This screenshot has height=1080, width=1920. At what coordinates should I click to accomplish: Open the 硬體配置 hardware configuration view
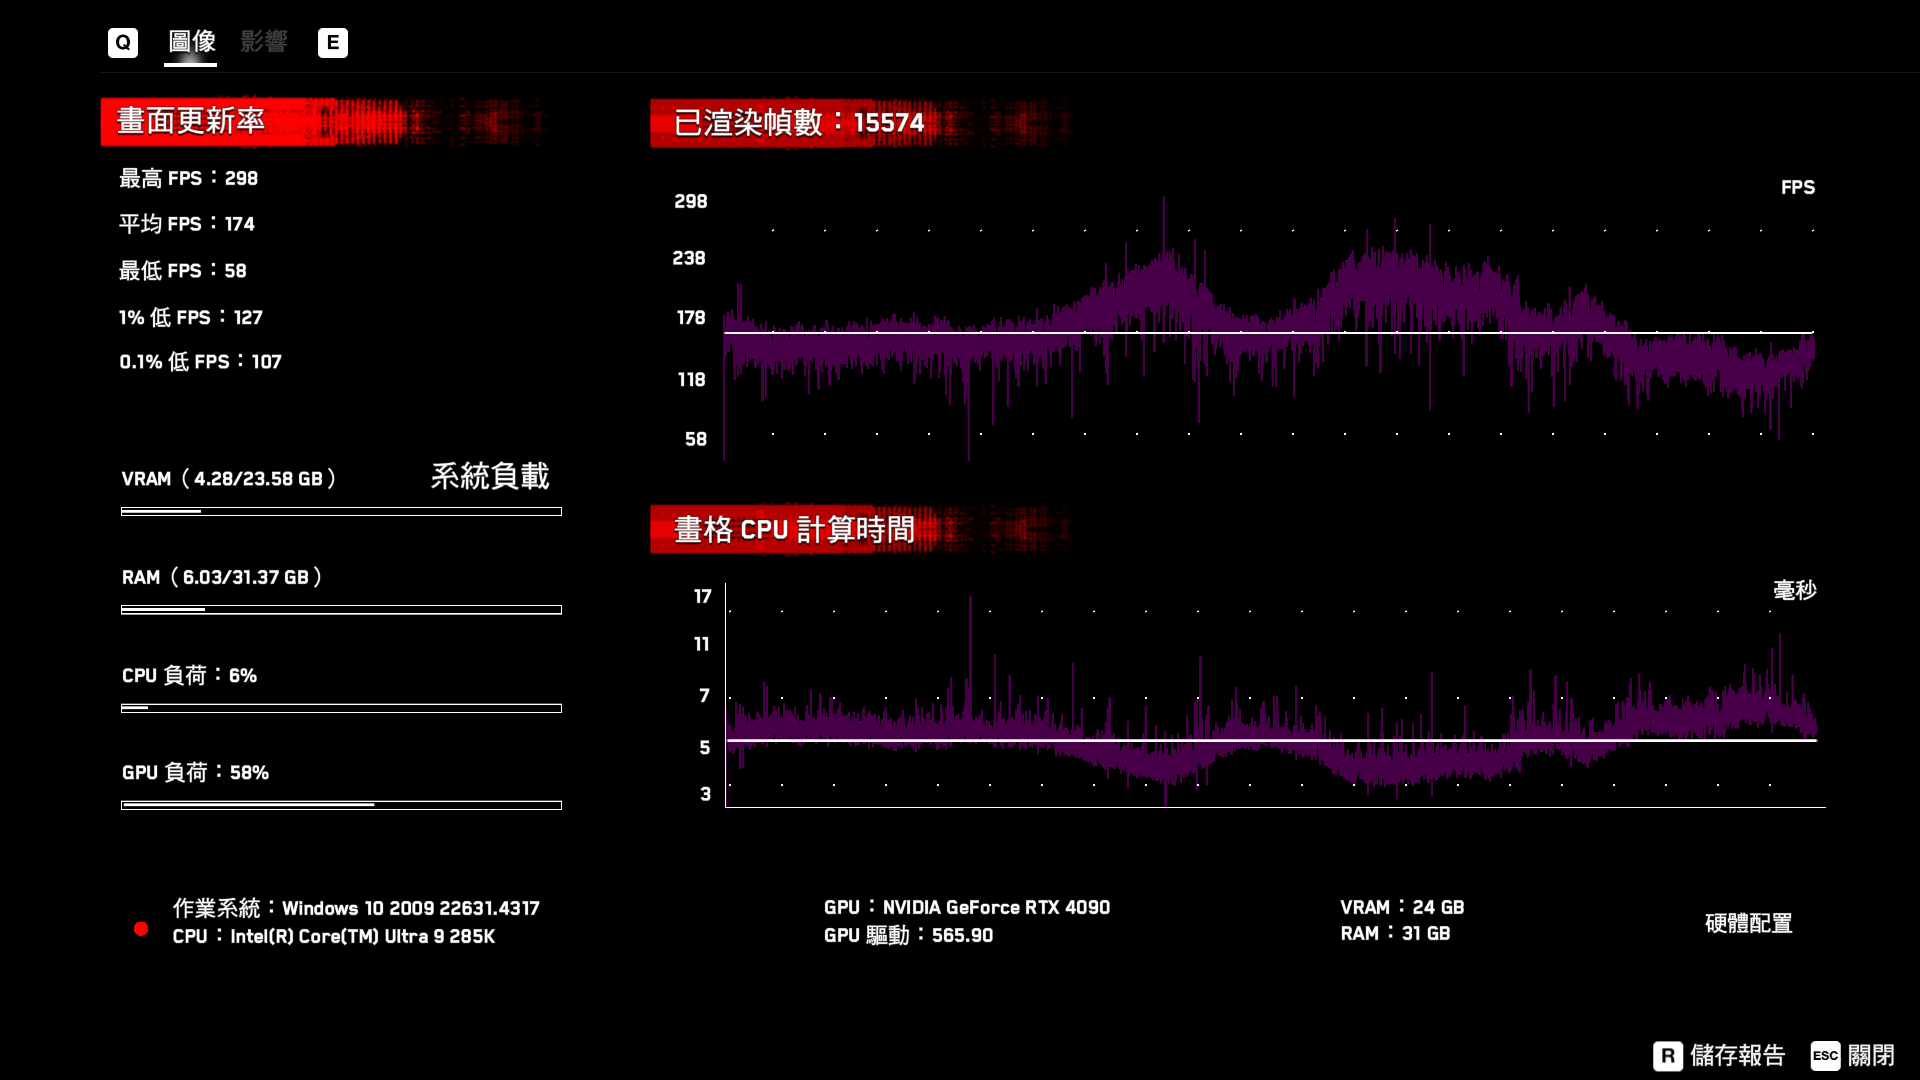pos(1749,925)
